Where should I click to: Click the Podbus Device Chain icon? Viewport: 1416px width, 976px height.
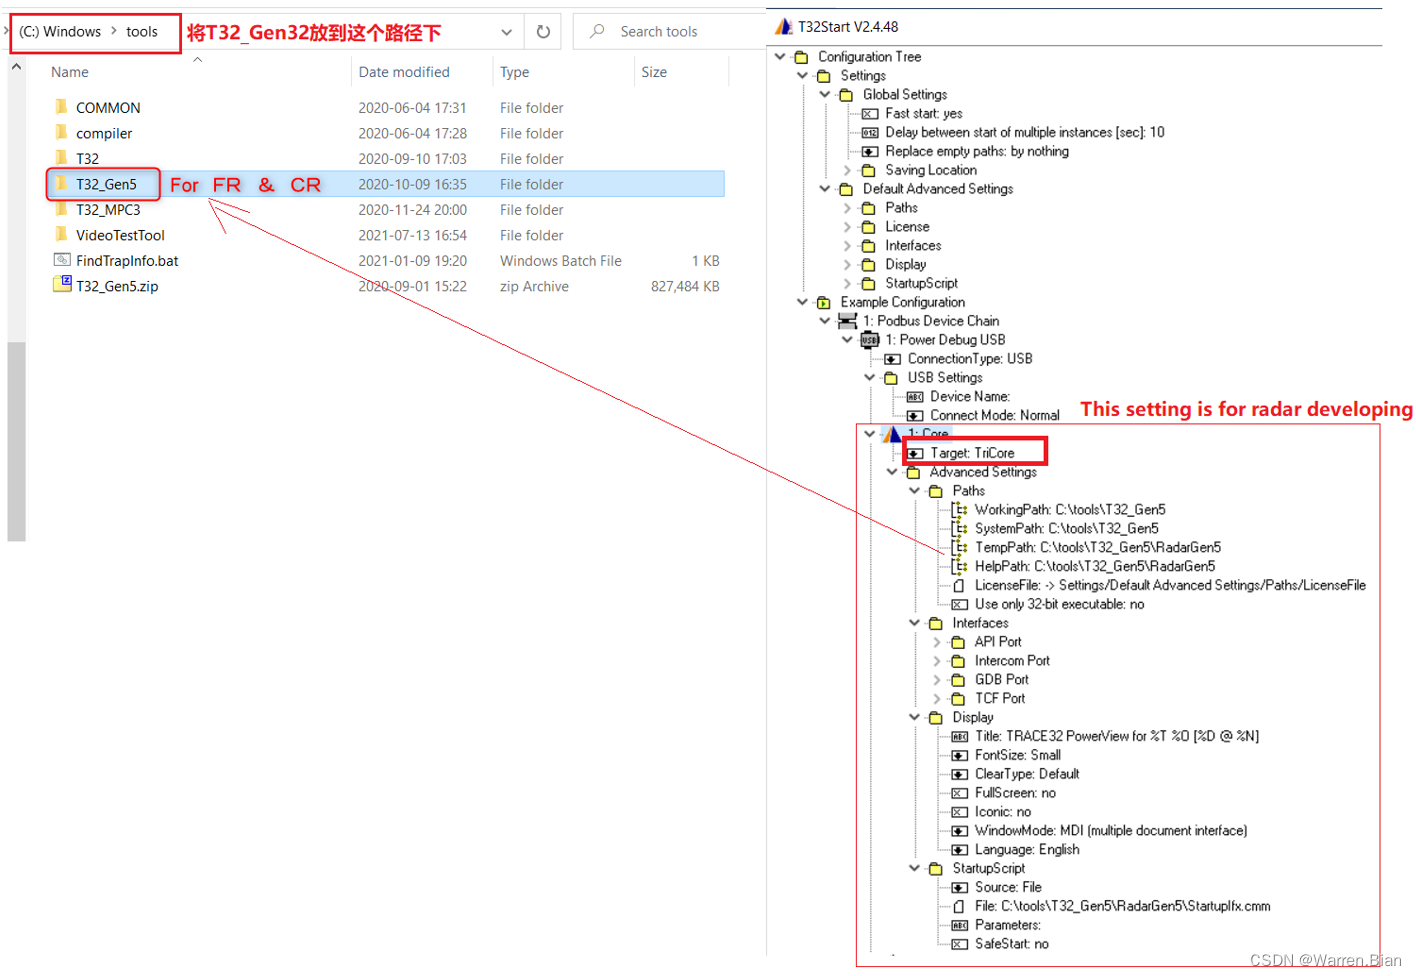(x=847, y=321)
